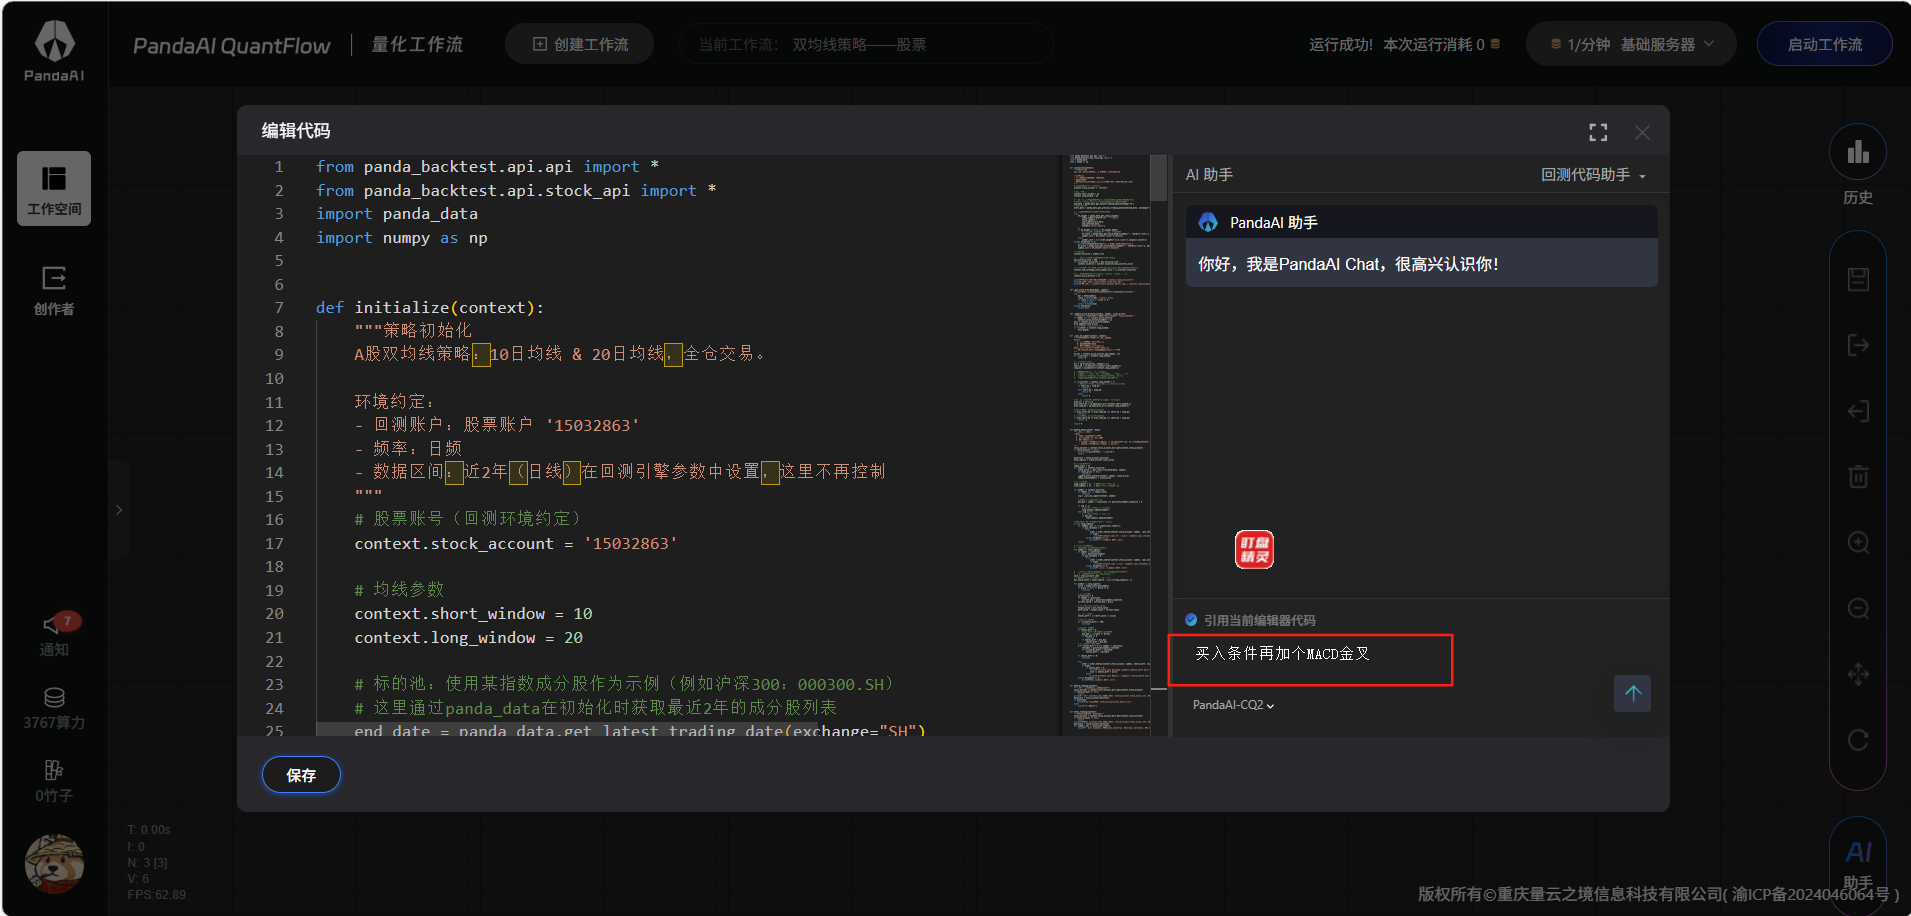Click line number 12 in the gutter

coord(274,426)
